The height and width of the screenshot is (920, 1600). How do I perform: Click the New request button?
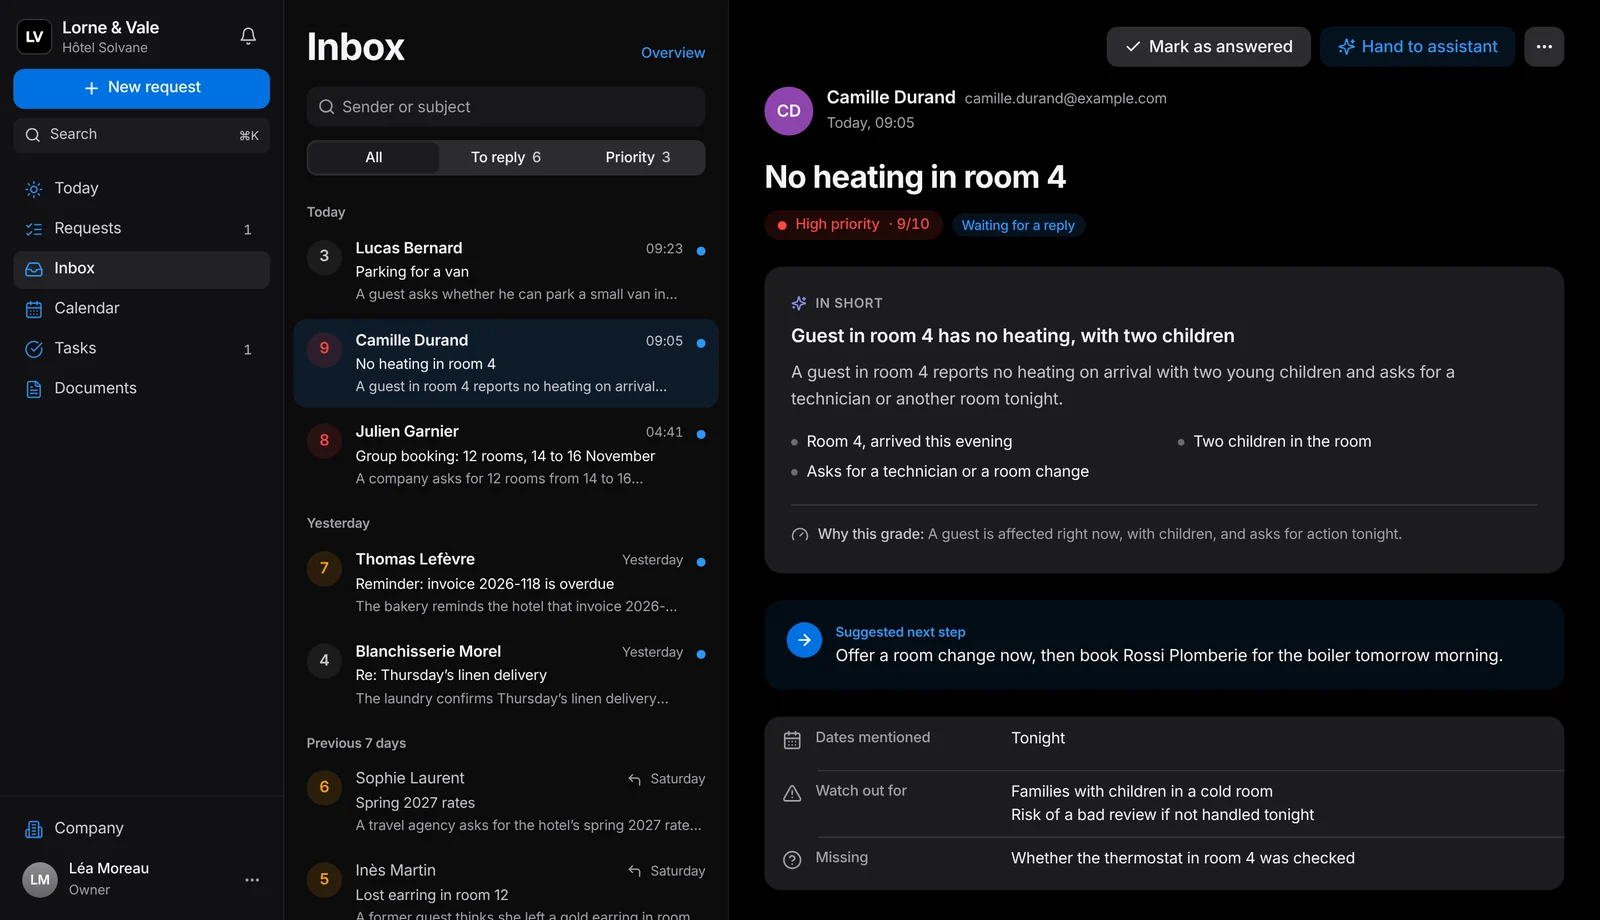point(141,88)
